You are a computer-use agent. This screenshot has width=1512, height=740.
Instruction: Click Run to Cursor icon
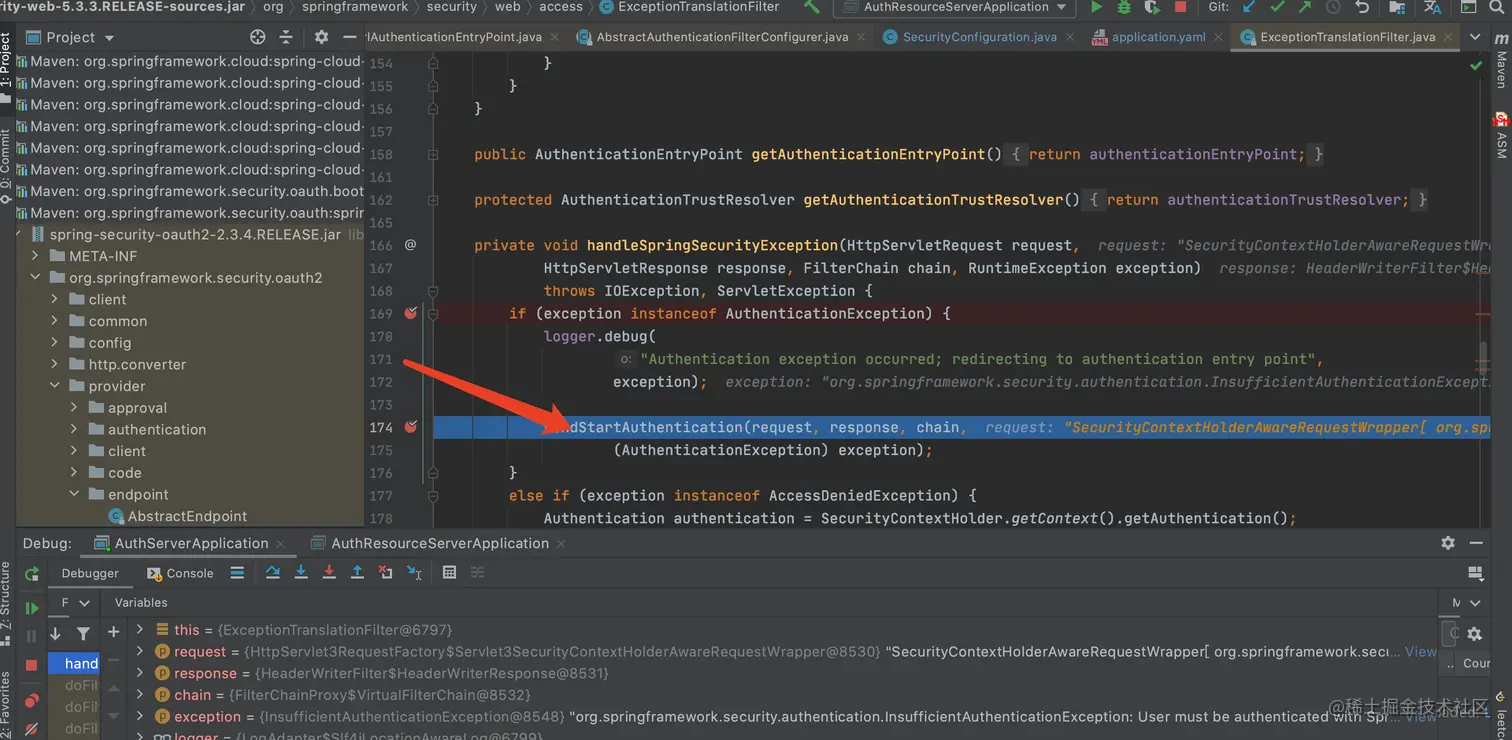(414, 572)
